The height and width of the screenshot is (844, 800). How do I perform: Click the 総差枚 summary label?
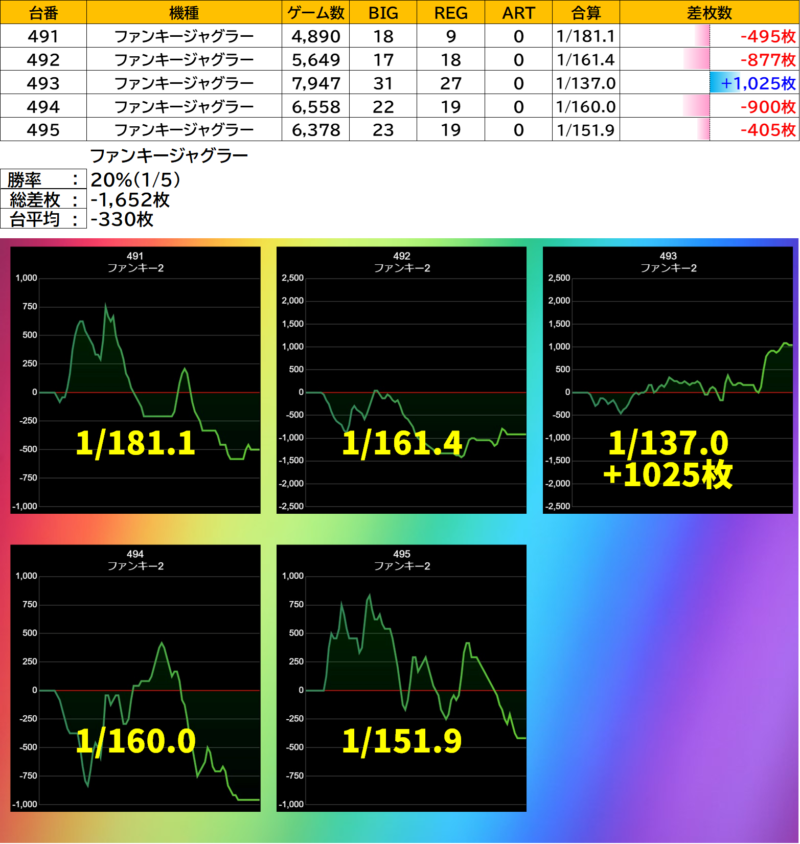point(43,200)
